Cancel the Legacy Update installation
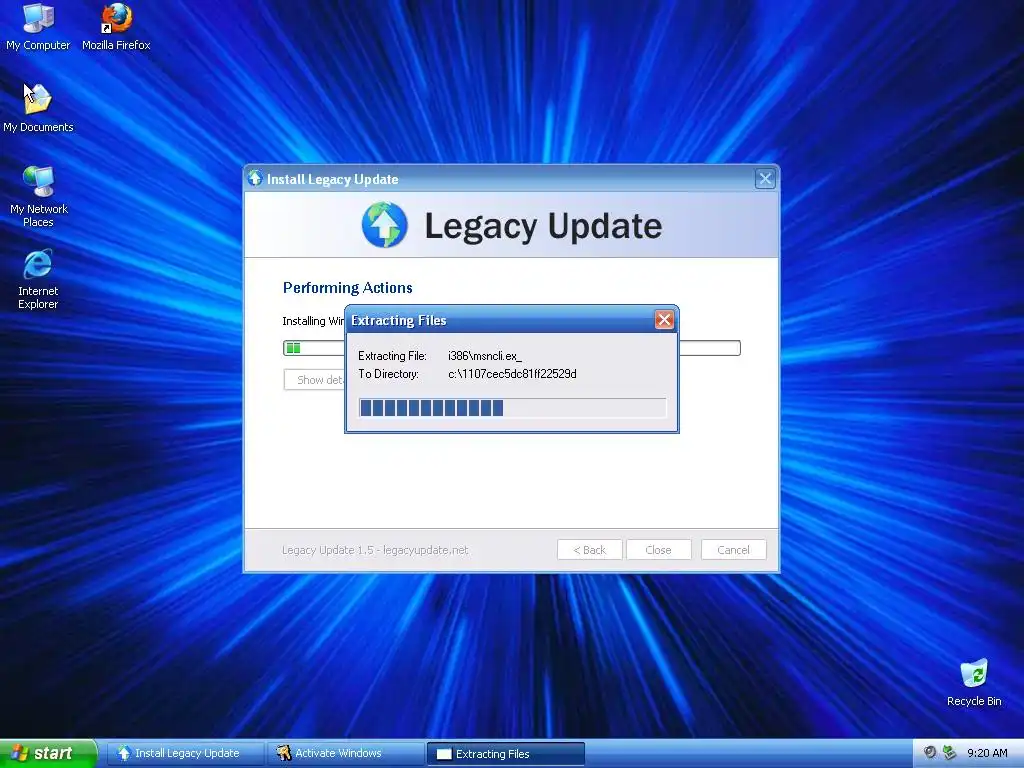The image size is (1024, 768). [x=733, y=550]
